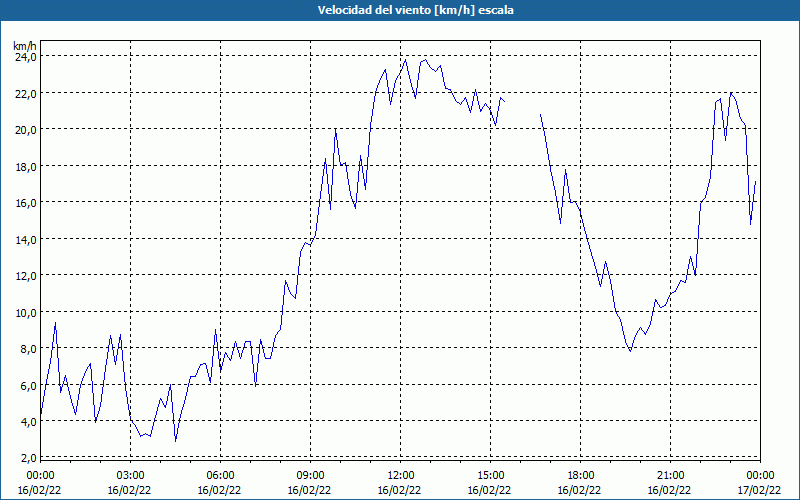Click the title 'Velocidad del viento [km/h] escala'
Image resolution: width=800 pixels, height=500 pixels.
(415, 10)
